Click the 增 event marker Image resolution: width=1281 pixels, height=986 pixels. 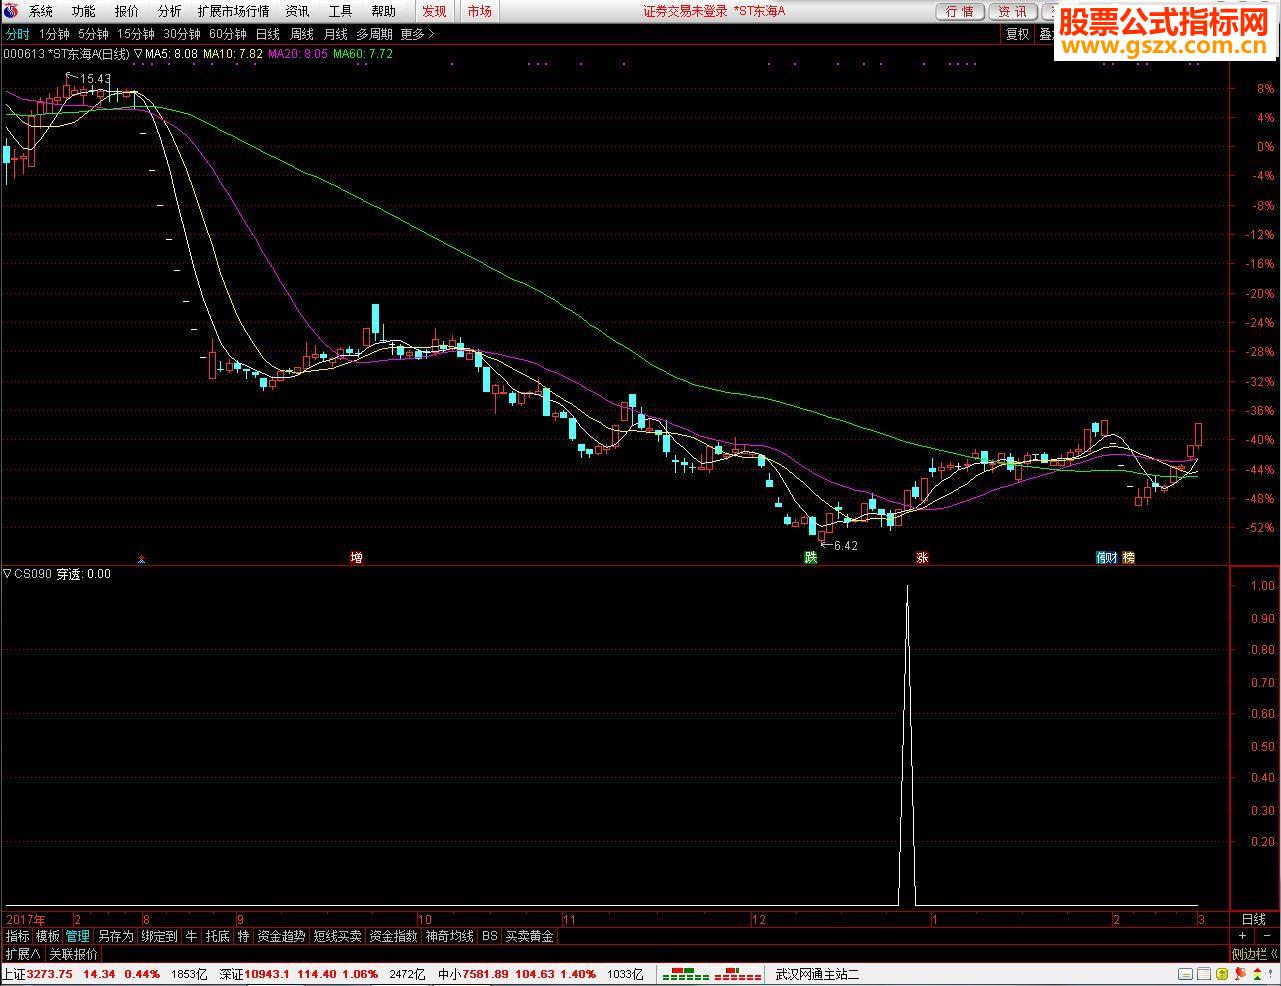click(x=356, y=557)
